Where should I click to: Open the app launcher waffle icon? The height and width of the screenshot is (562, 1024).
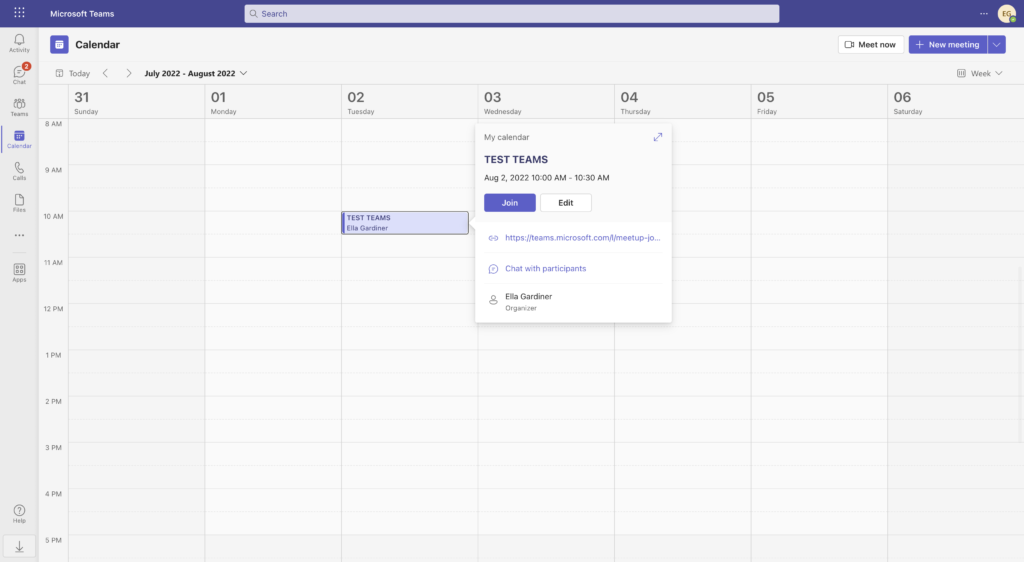tap(20, 13)
